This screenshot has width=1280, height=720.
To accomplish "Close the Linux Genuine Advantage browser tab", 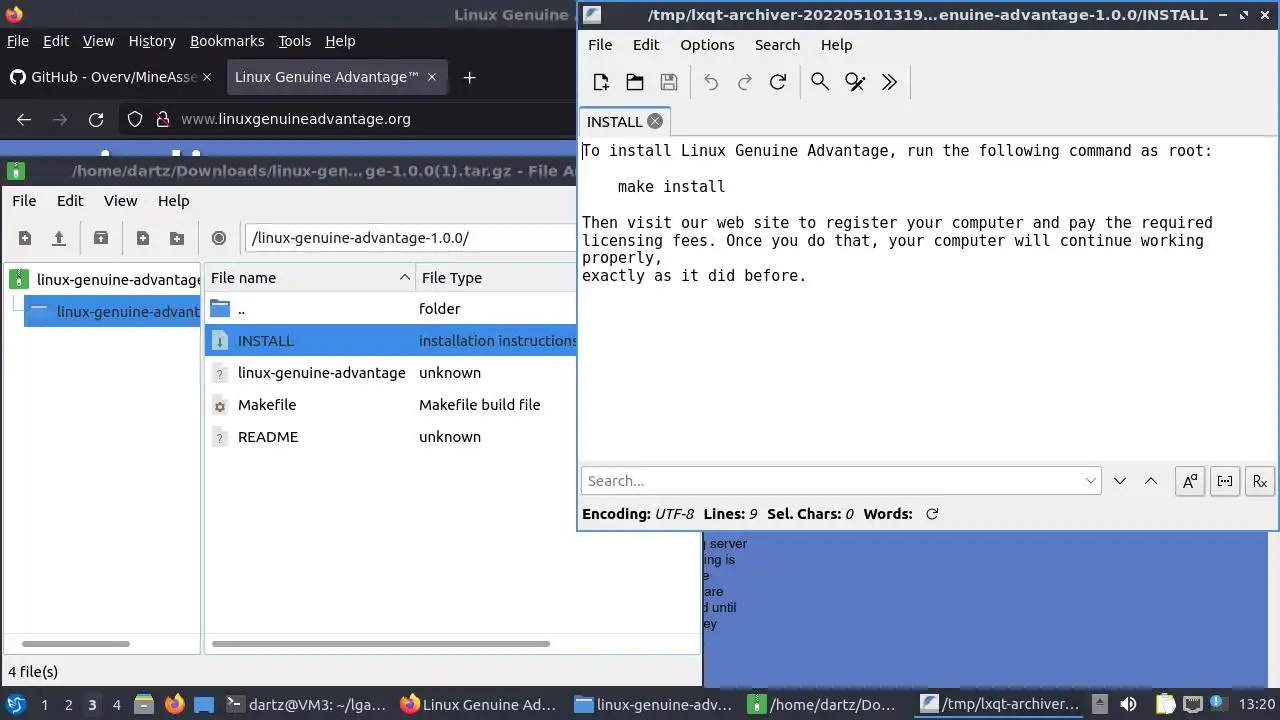I will tap(432, 77).
